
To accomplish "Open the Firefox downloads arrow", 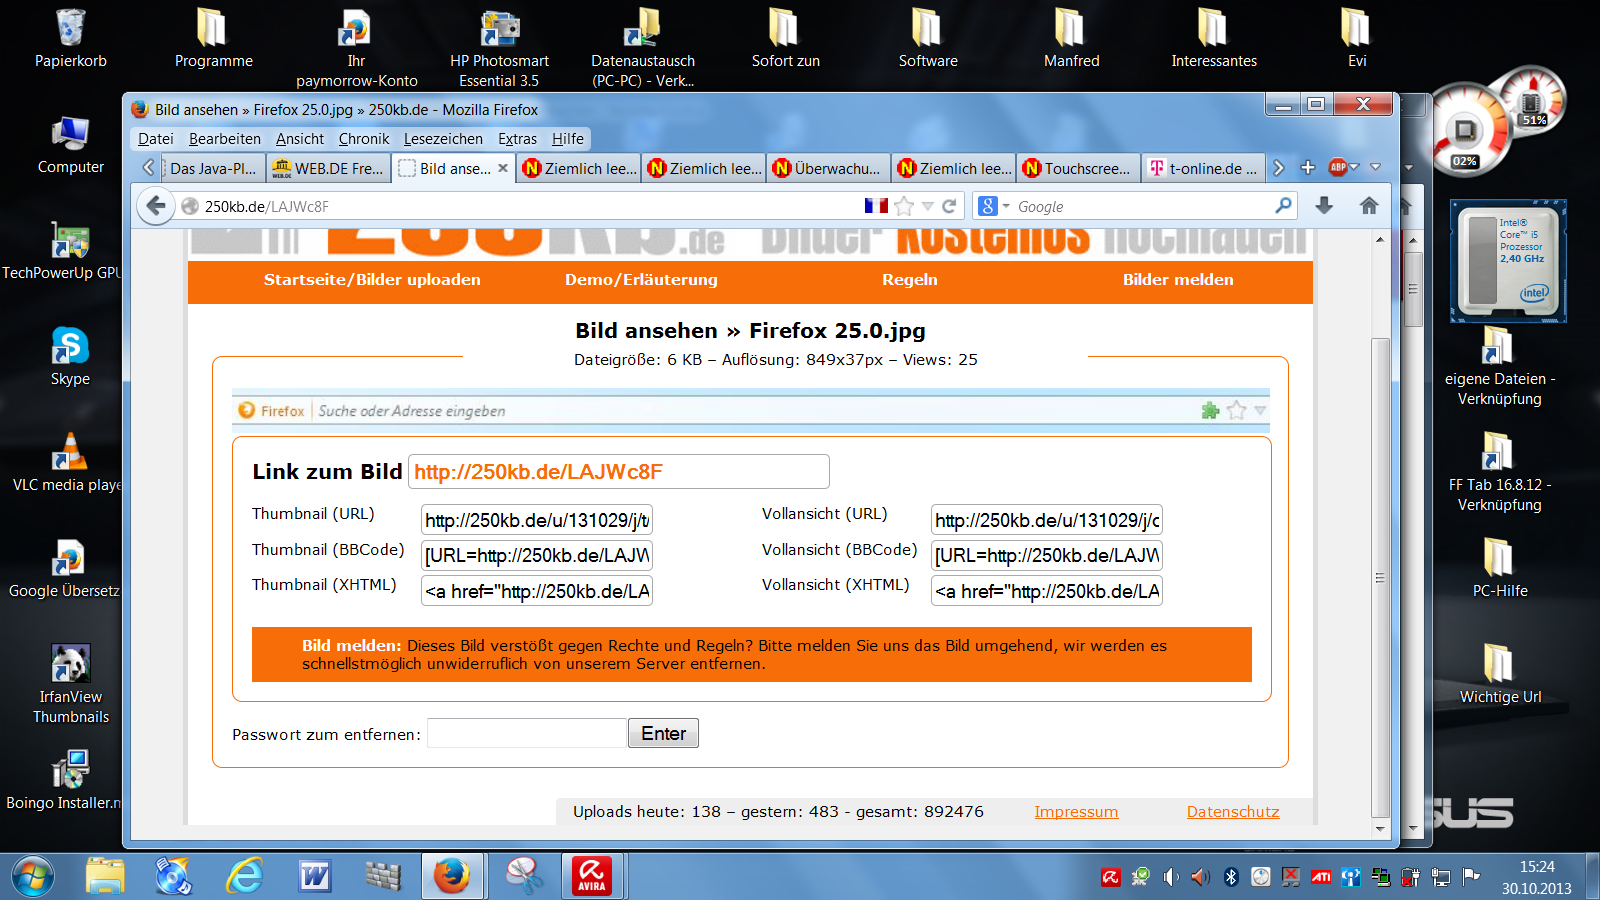I will pyautogui.click(x=1324, y=205).
